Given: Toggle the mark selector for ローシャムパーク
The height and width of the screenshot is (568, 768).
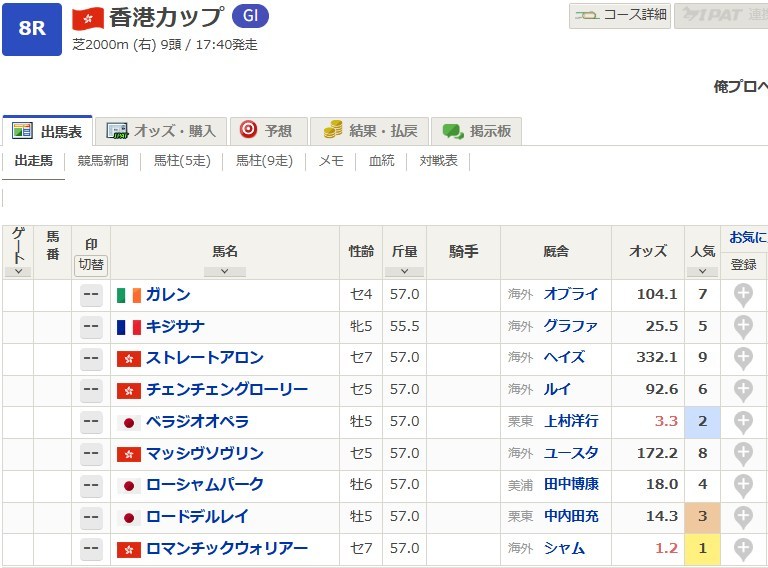Looking at the screenshot, I should 91,485.
